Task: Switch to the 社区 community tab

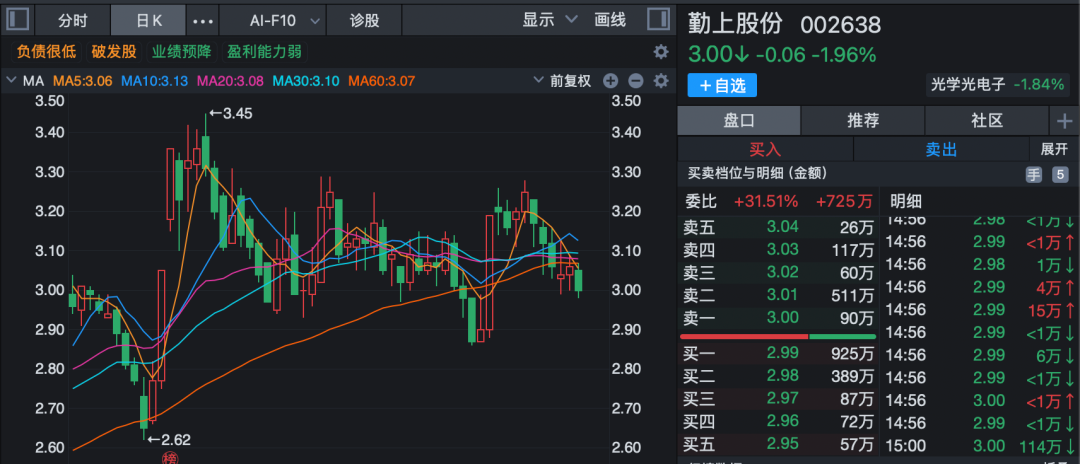Action: tap(986, 121)
